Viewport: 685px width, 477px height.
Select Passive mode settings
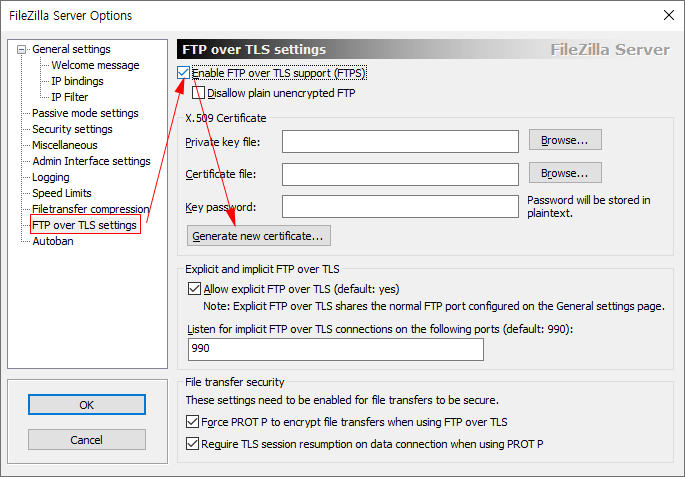click(85, 113)
